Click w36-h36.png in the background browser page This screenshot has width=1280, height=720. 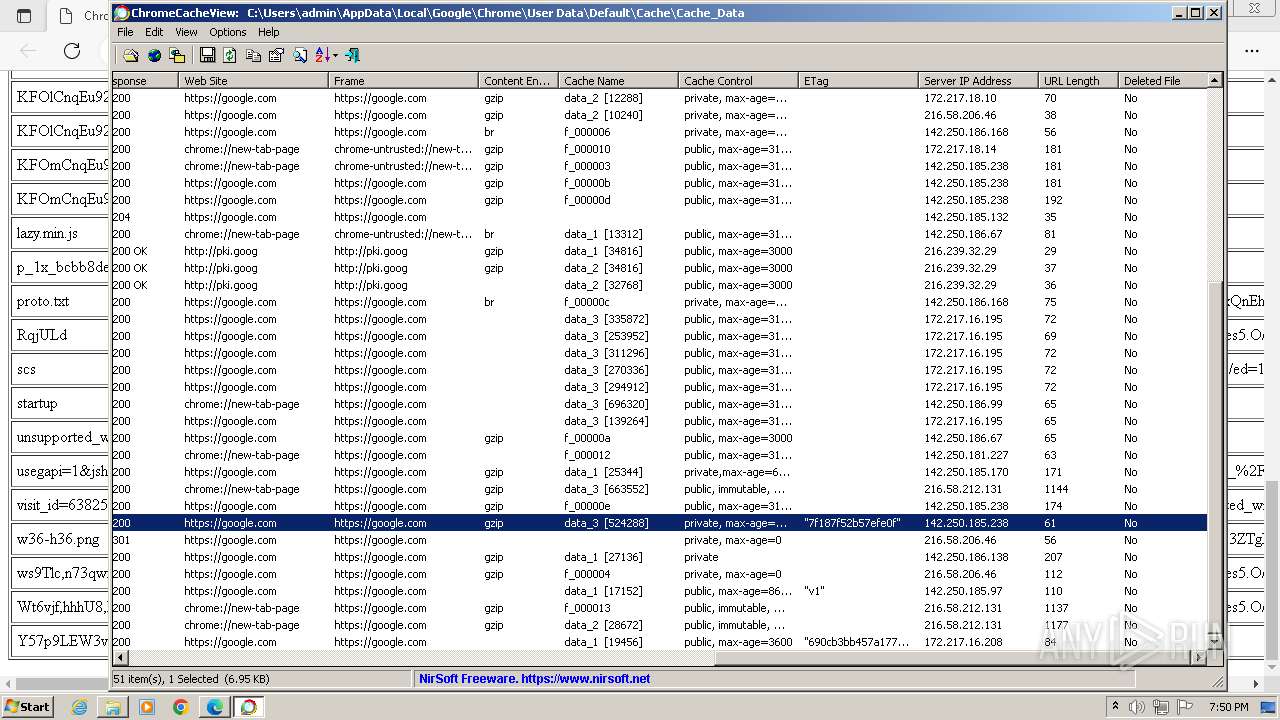pyautogui.click(x=58, y=539)
